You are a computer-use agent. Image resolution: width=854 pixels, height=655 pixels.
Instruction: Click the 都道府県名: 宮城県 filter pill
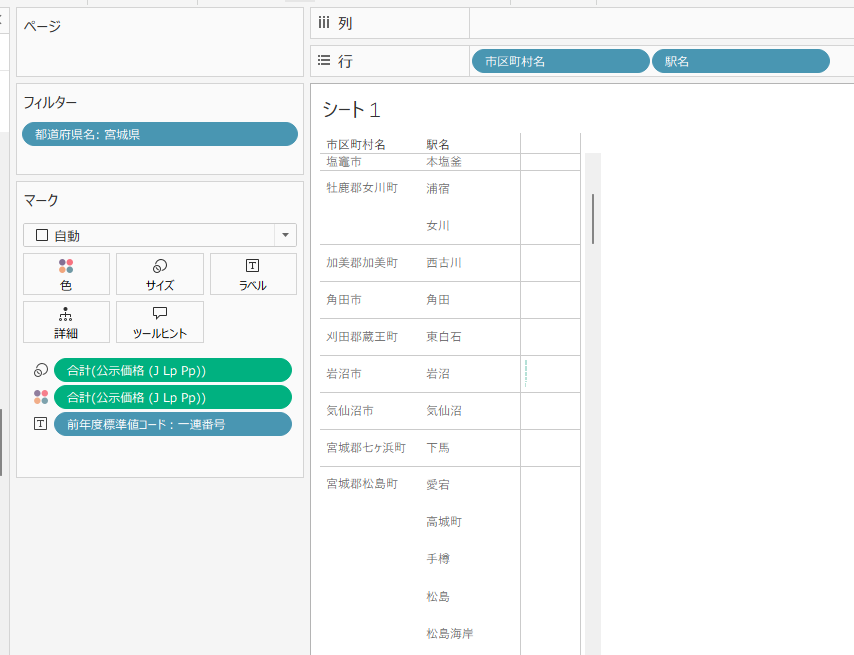[x=160, y=134]
